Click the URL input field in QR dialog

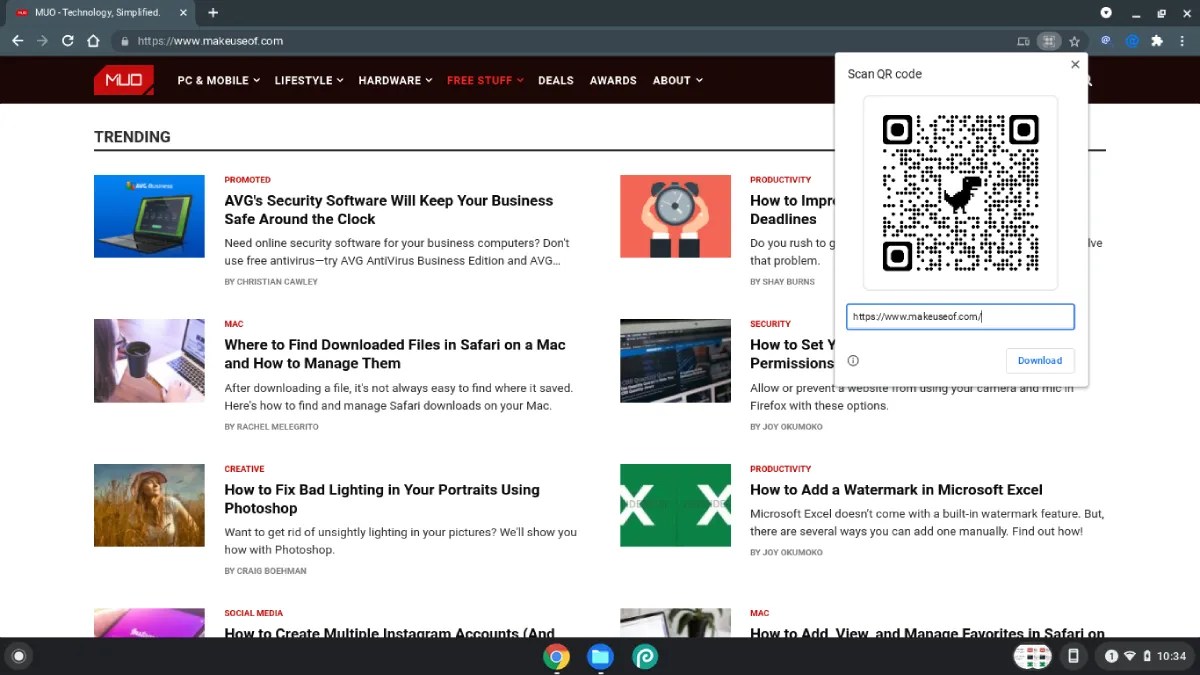pos(960,316)
